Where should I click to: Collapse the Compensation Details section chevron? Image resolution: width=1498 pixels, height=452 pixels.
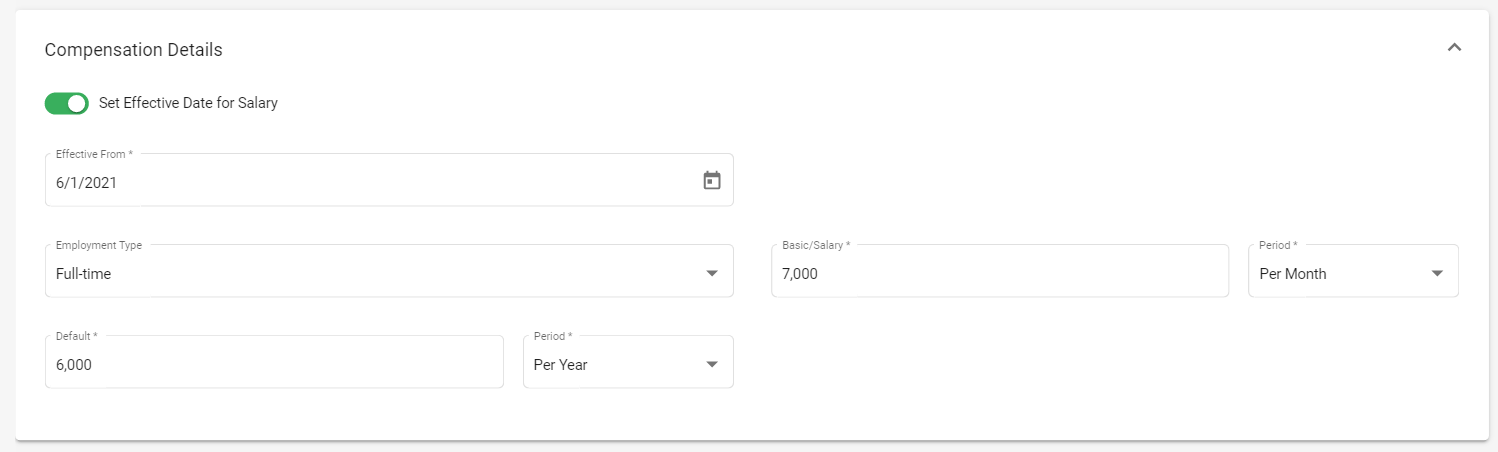click(x=1454, y=47)
